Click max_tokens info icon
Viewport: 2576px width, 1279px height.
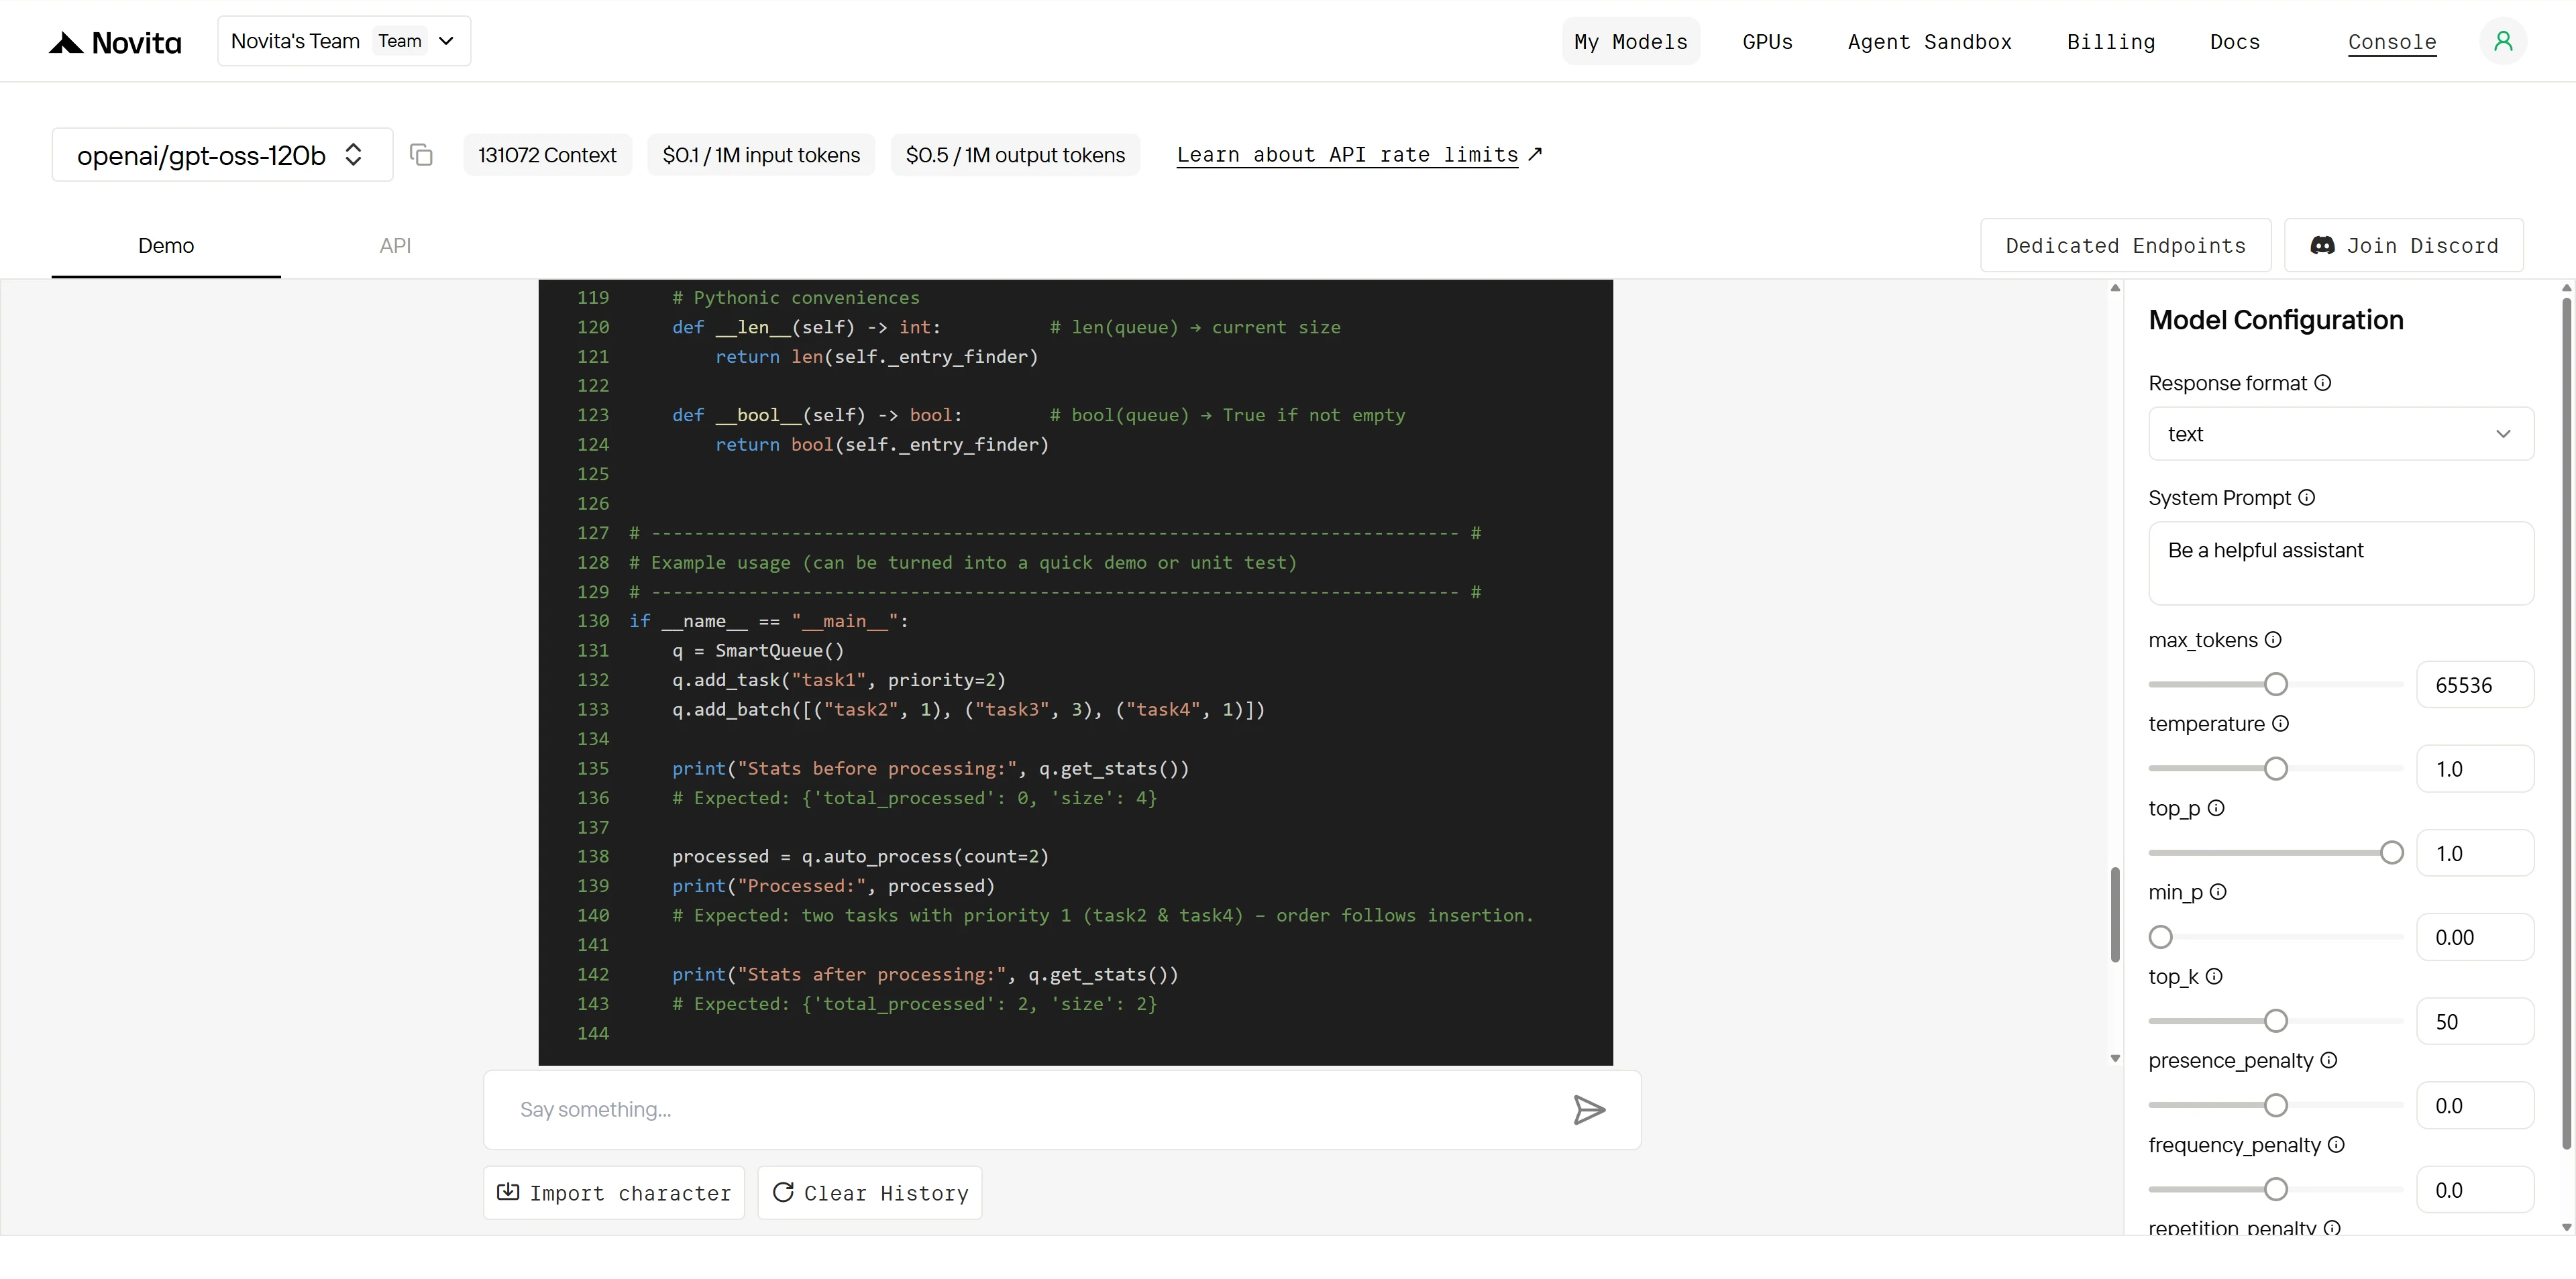(x=2273, y=640)
